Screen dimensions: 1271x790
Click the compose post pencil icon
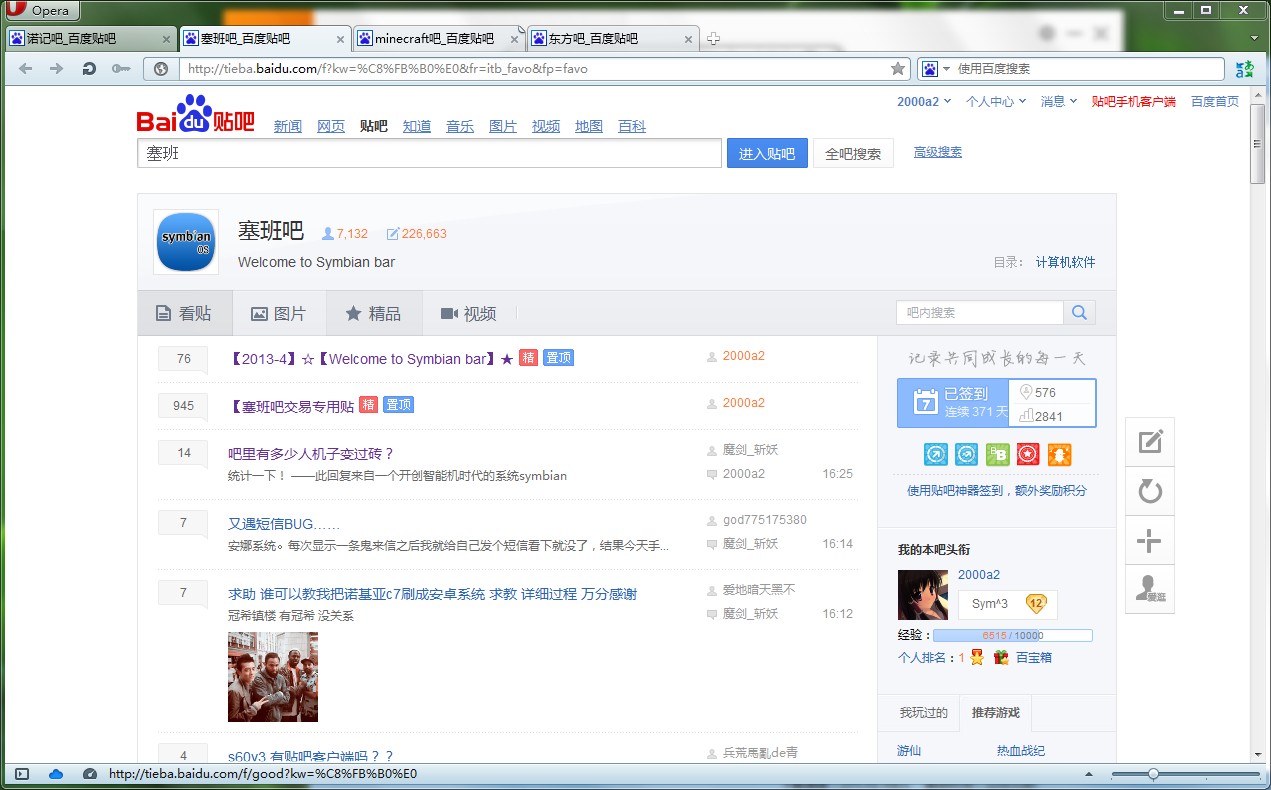[x=1150, y=441]
